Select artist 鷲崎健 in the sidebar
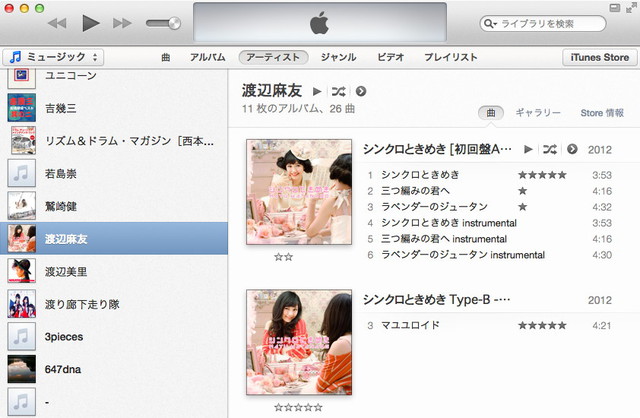The width and height of the screenshot is (640, 418). 114,206
